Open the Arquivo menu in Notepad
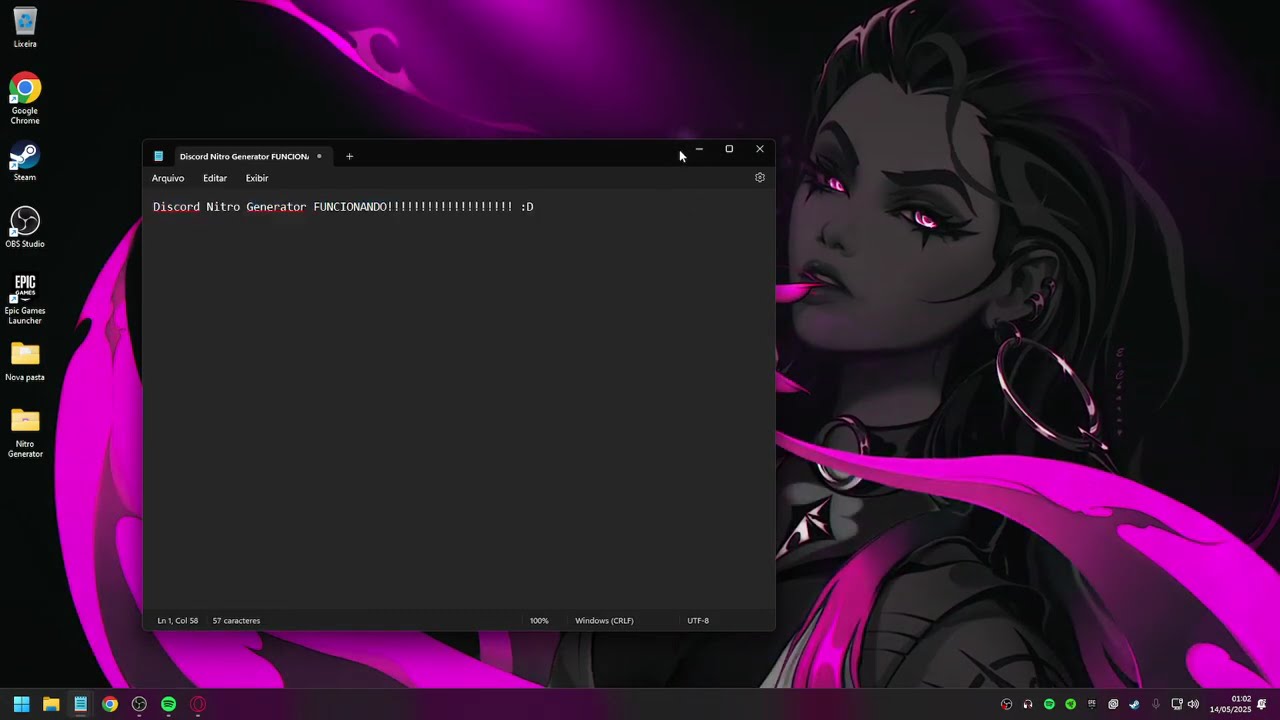 pyautogui.click(x=168, y=178)
